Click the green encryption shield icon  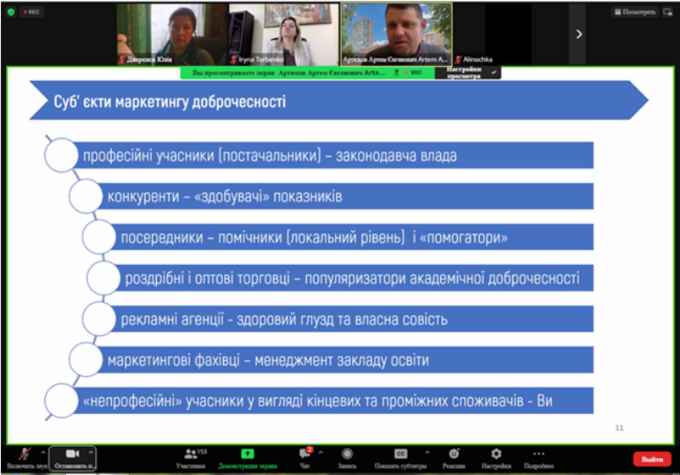pos(11,12)
